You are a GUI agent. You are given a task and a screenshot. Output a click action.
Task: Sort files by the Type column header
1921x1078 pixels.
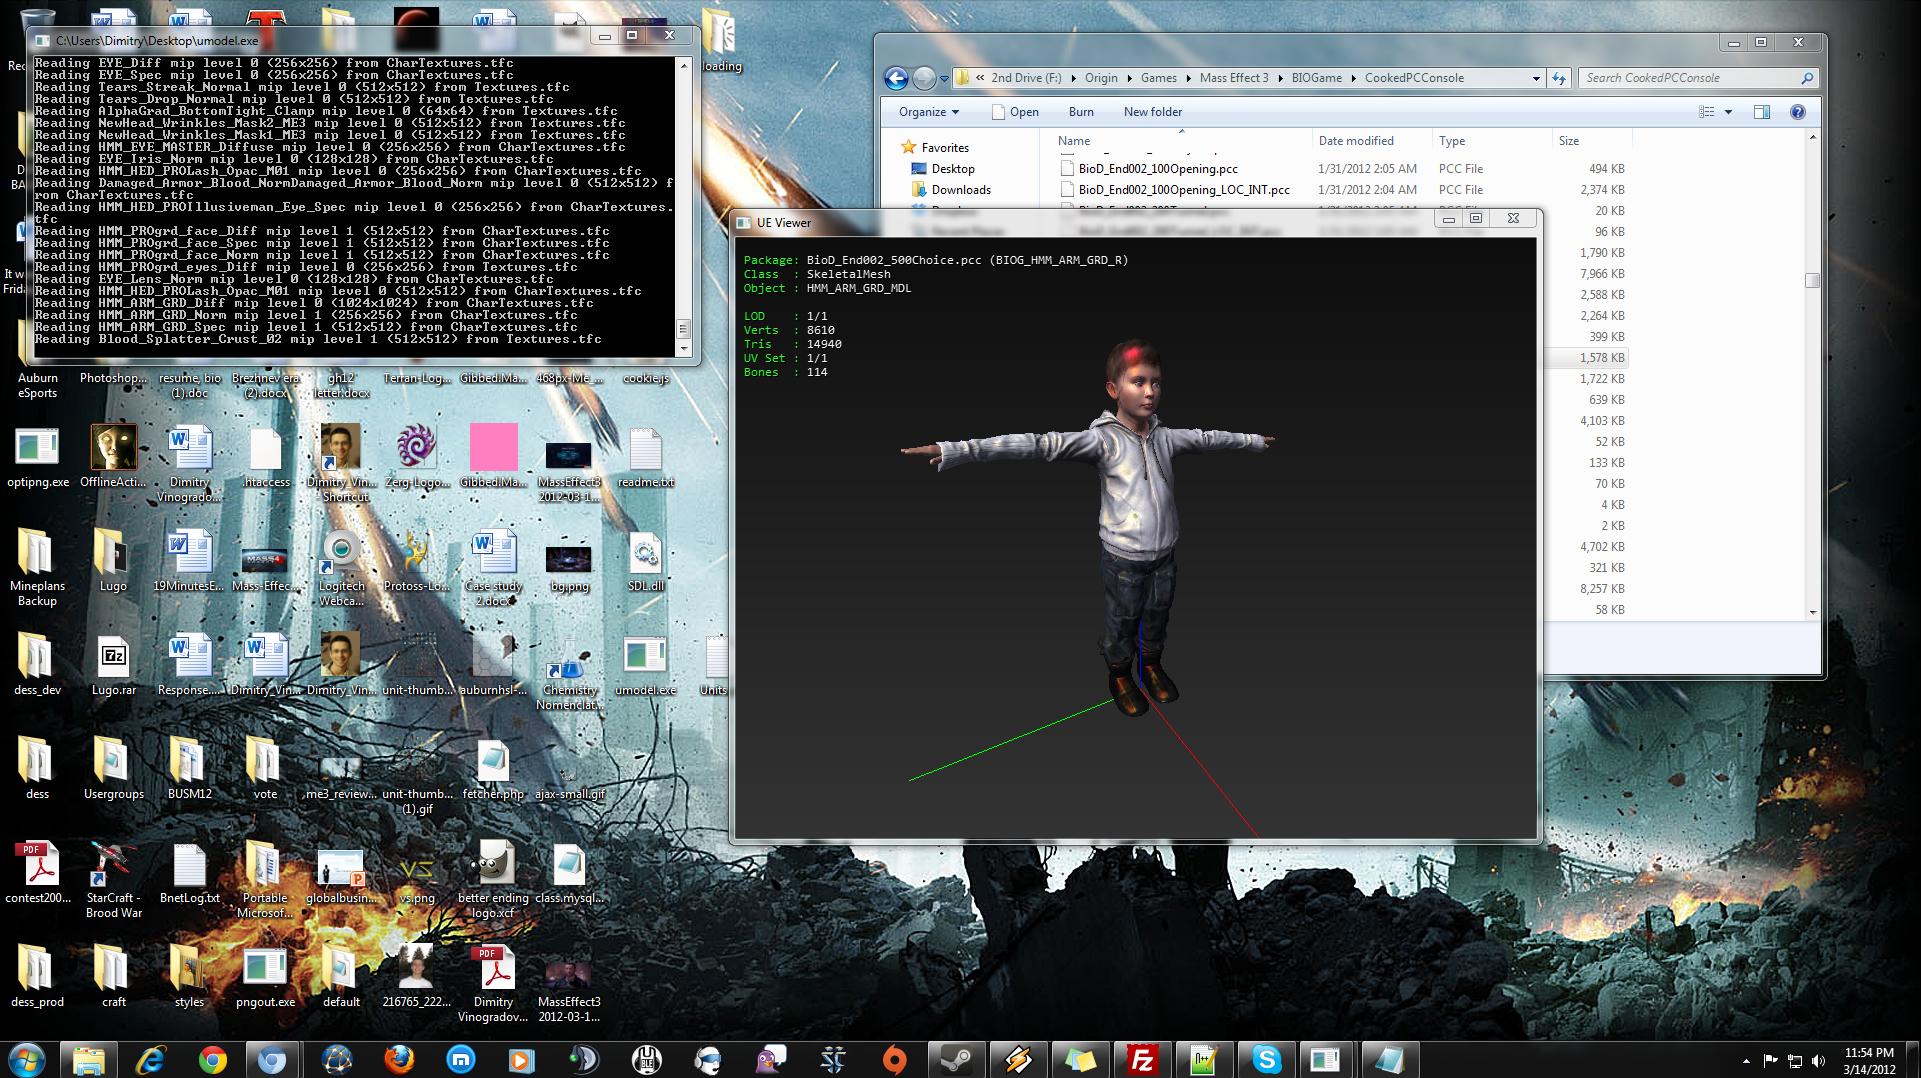(1490, 141)
